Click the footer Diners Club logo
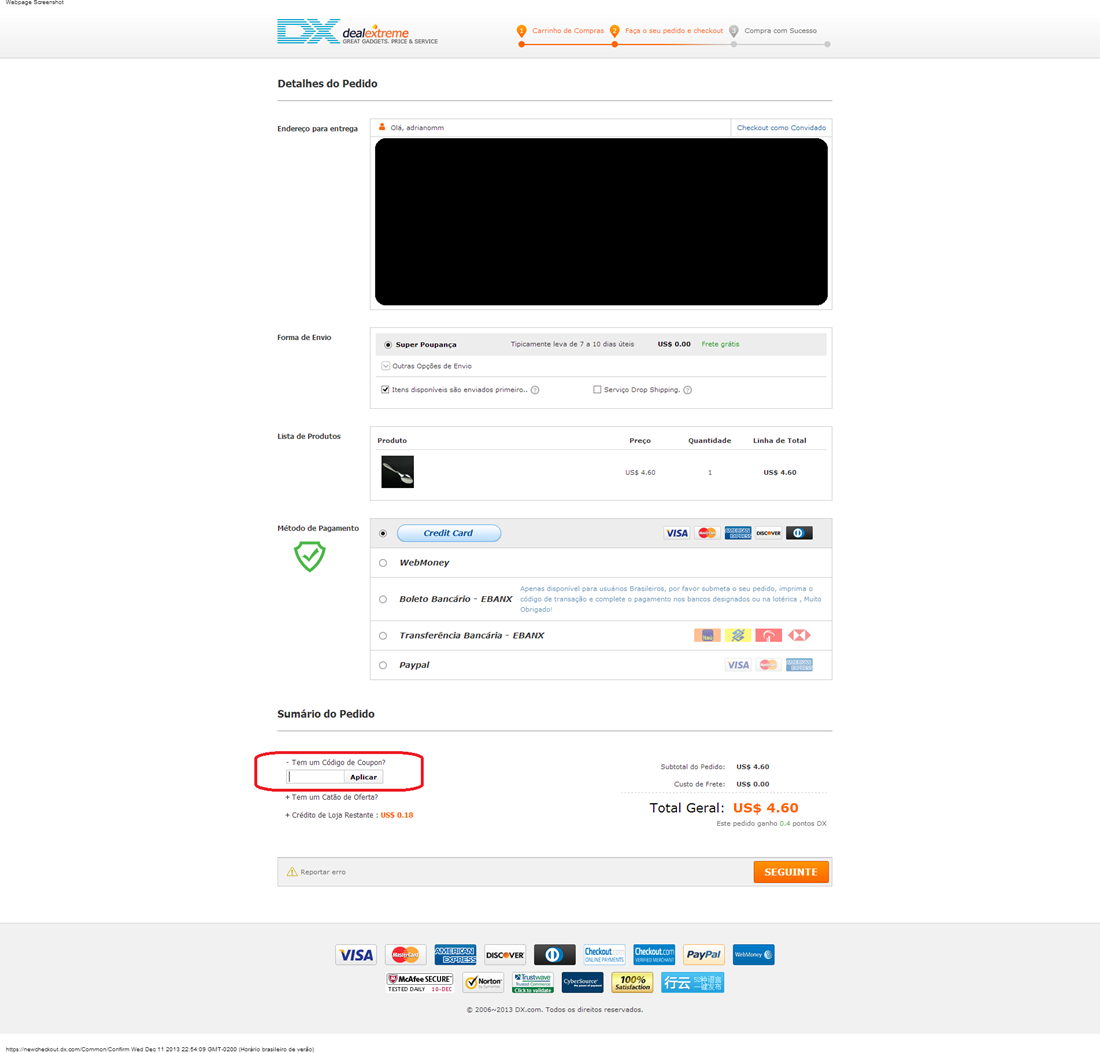The width and height of the screenshot is (1100, 1053). (x=555, y=955)
